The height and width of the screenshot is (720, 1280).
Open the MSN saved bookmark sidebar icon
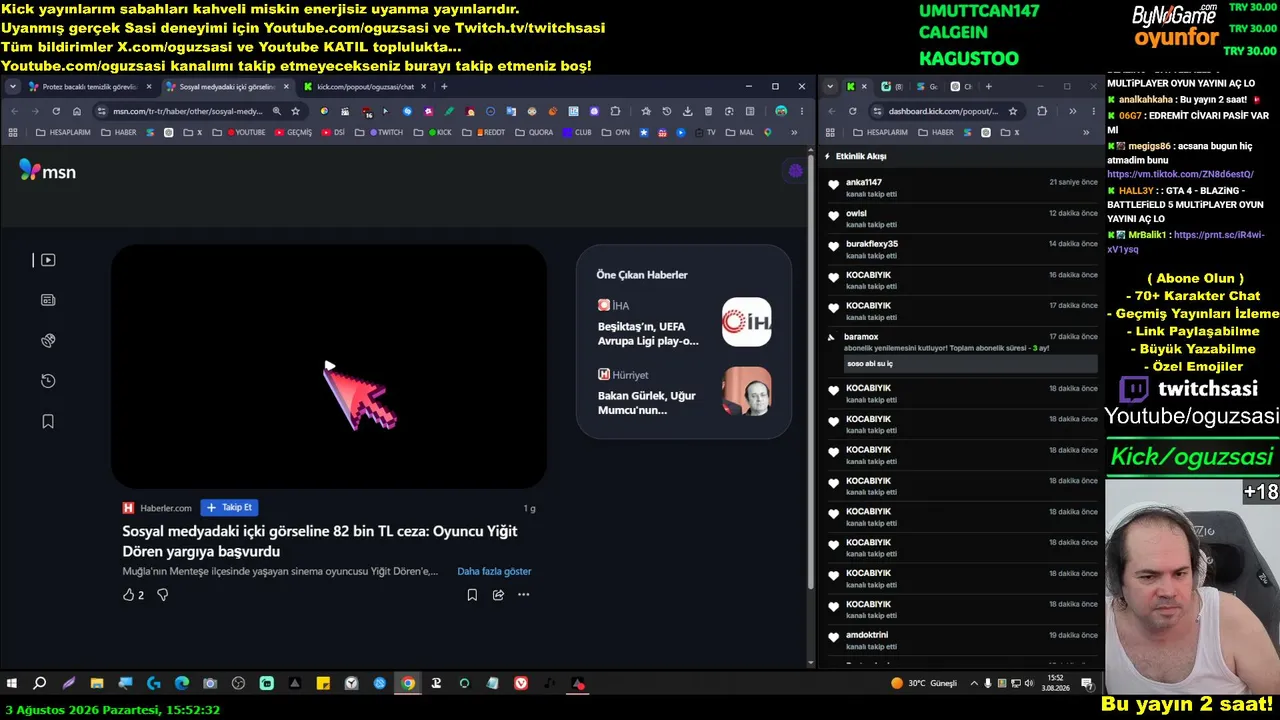[48, 422]
